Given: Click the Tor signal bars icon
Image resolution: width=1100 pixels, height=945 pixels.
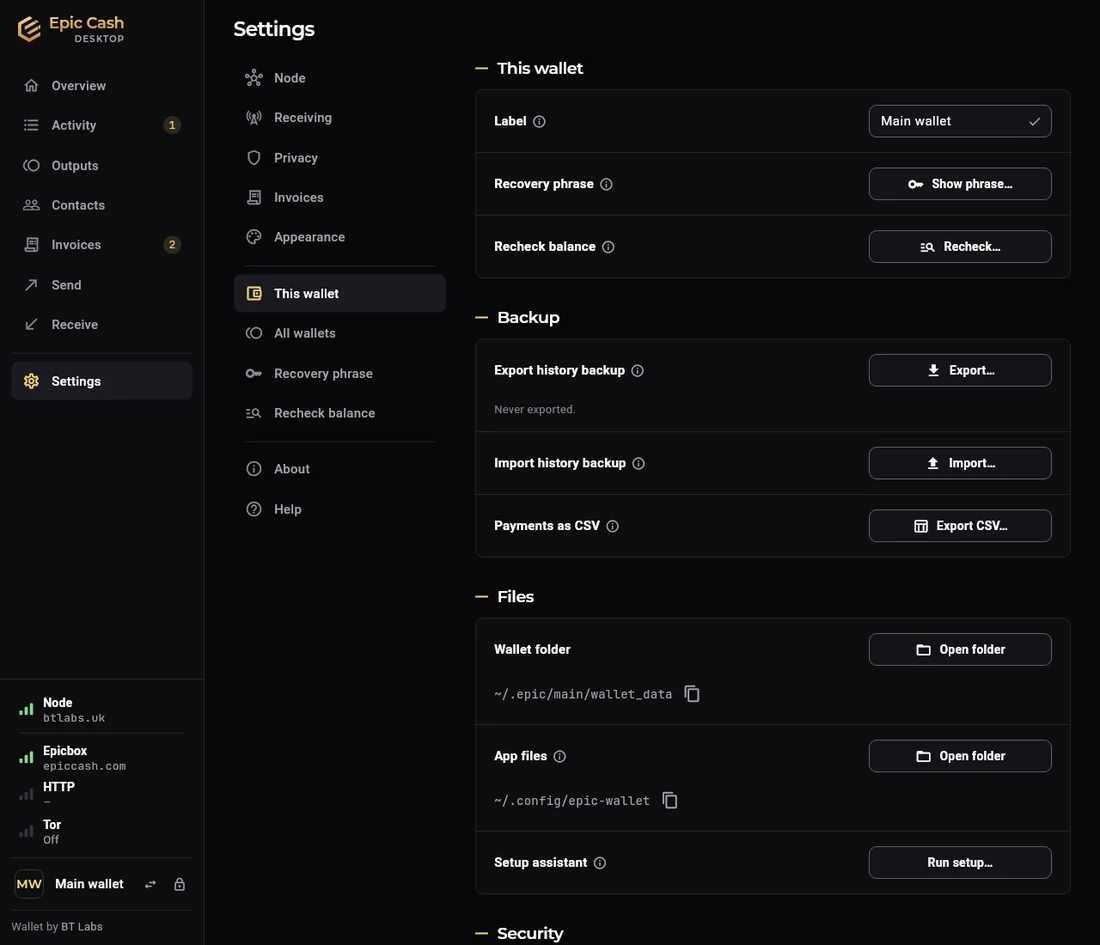Looking at the screenshot, I should 26,831.
